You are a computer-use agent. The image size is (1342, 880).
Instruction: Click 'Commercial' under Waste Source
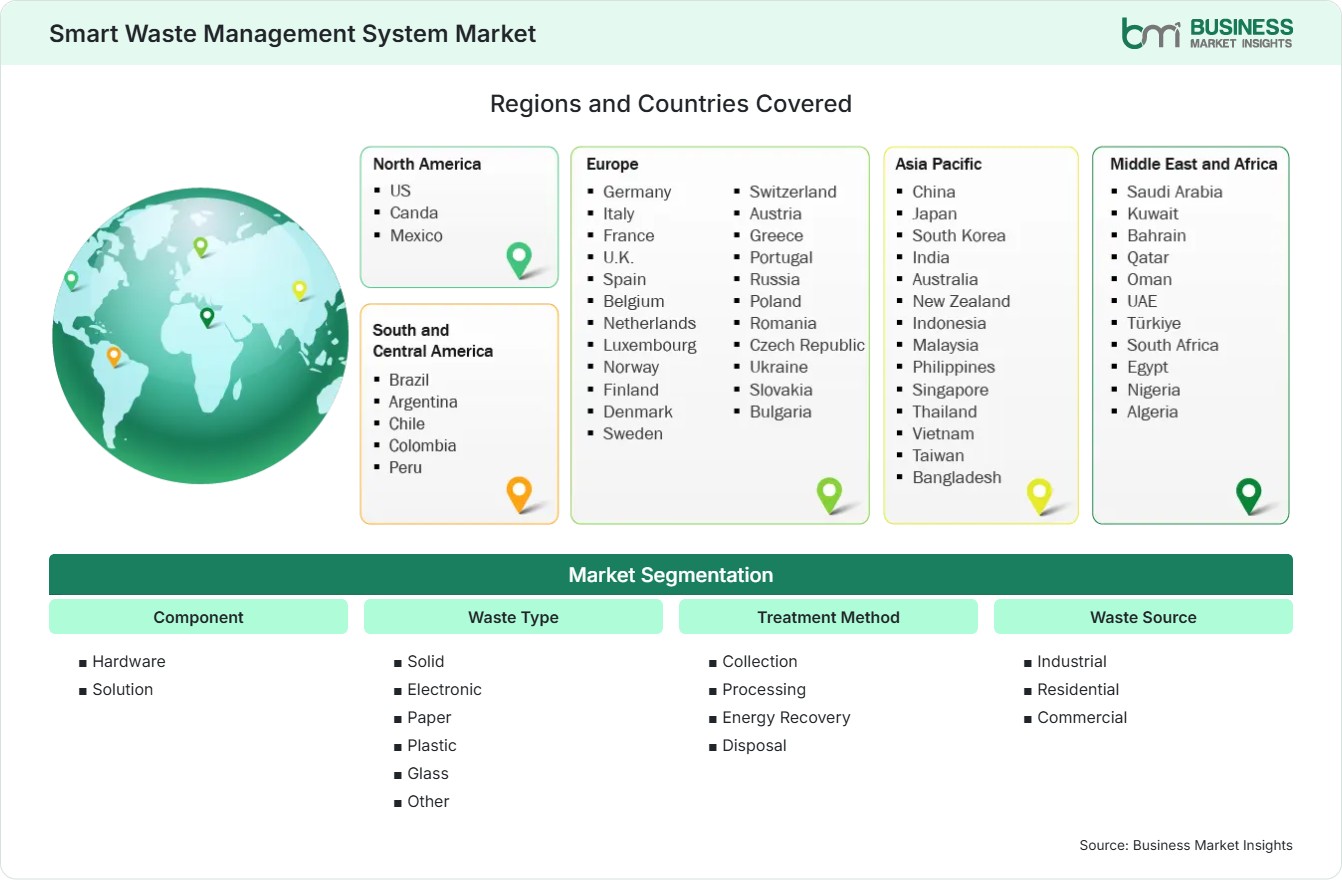1082,718
